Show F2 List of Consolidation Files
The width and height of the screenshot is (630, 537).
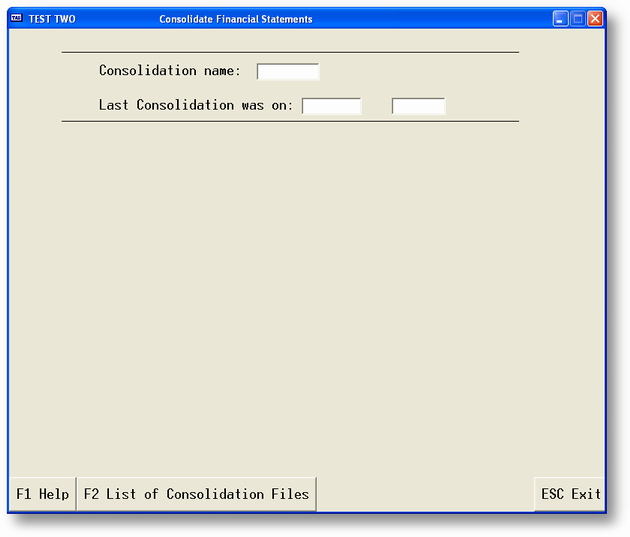click(196, 494)
